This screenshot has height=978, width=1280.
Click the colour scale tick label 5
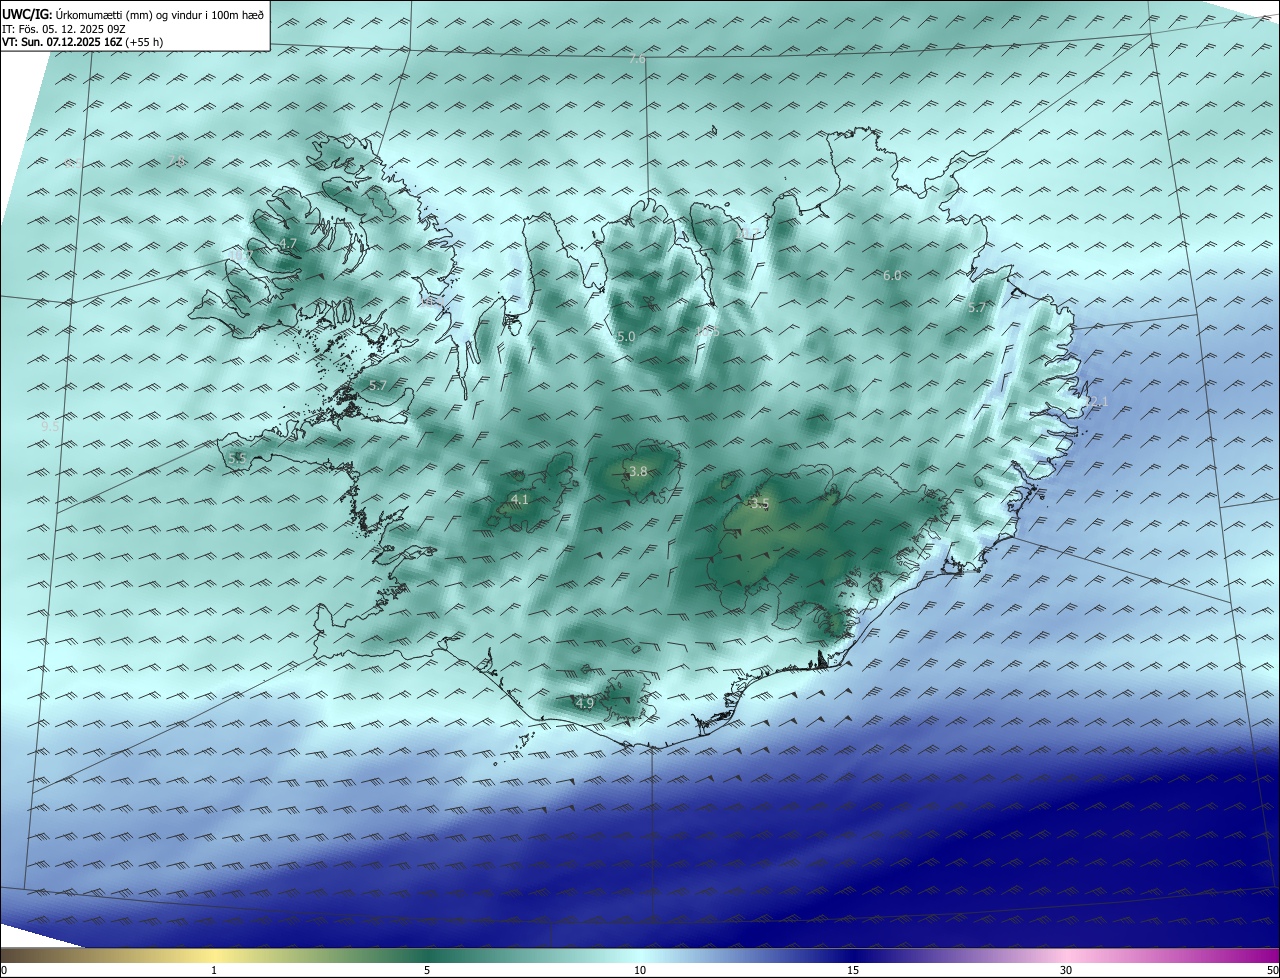click(x=427, y=970)
